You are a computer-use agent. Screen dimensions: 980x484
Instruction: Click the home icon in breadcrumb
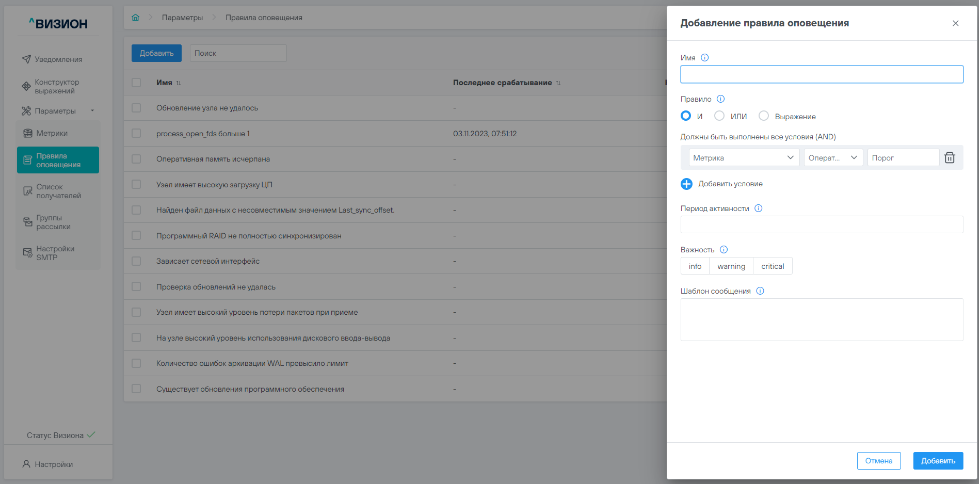click(136, 18)
